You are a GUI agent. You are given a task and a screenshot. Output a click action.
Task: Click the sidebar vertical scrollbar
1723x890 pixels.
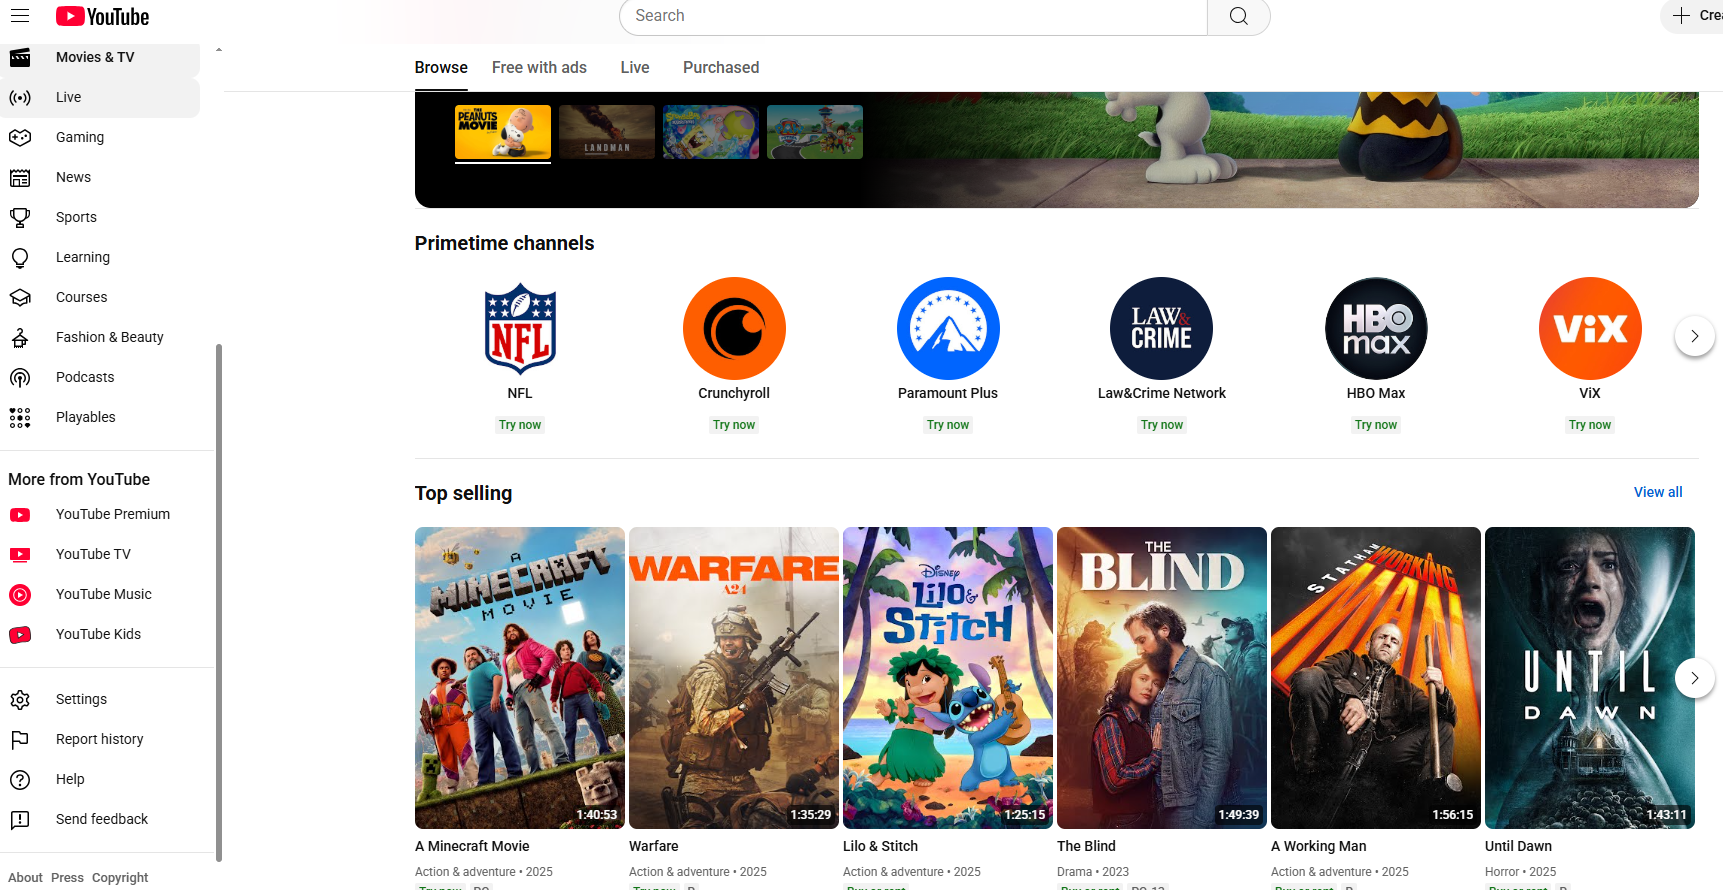click(219, 600)
